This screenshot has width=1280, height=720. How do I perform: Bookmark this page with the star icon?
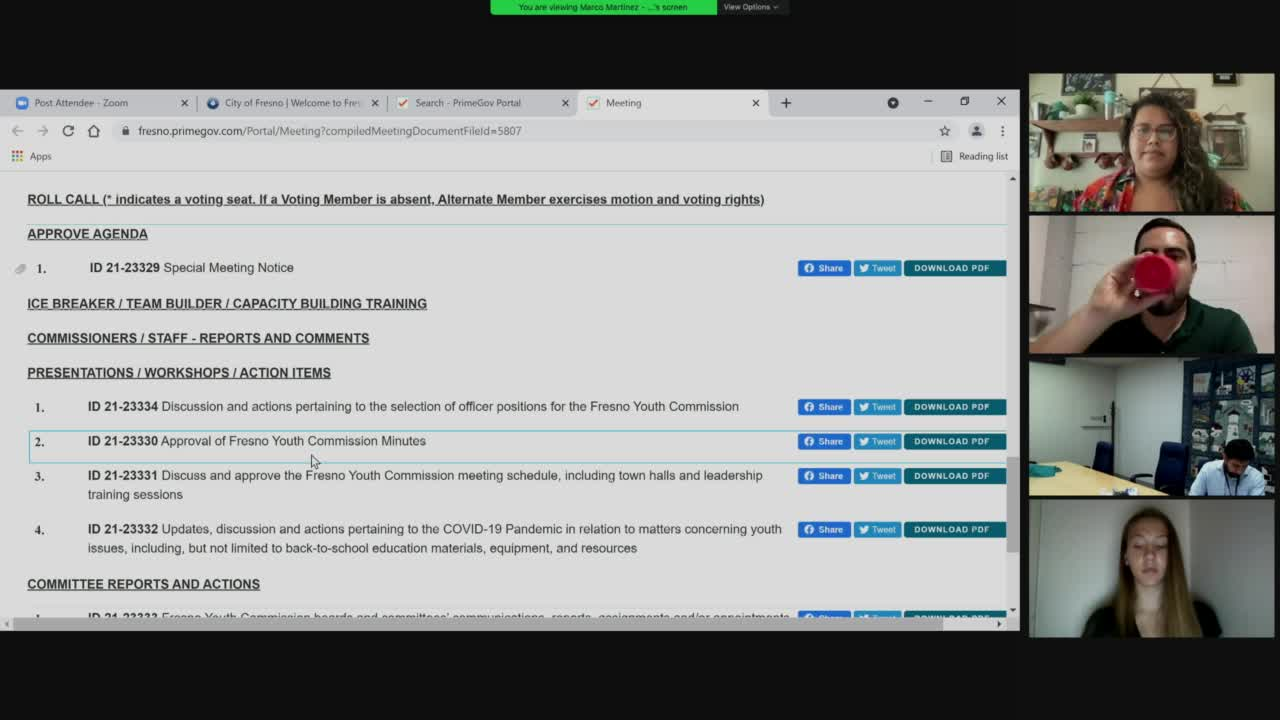[944, 131]
